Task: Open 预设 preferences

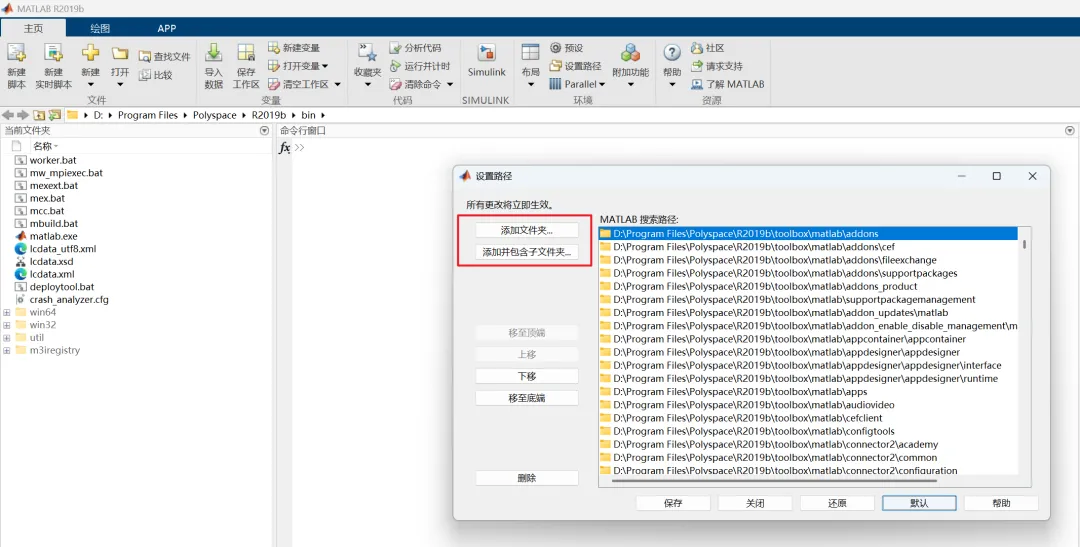Action: coord(567,48)
